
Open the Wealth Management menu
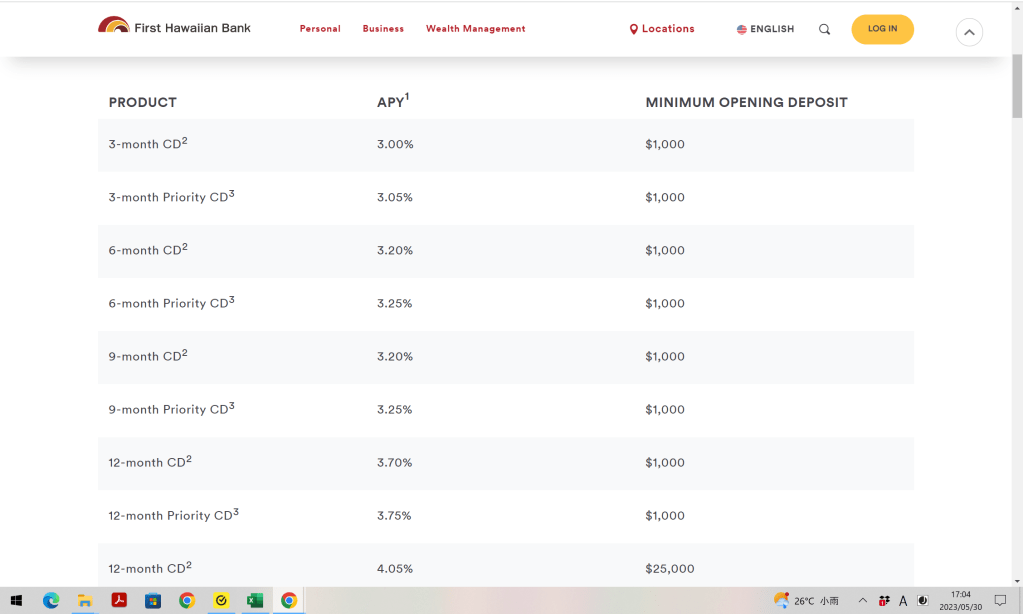[475, 29]
